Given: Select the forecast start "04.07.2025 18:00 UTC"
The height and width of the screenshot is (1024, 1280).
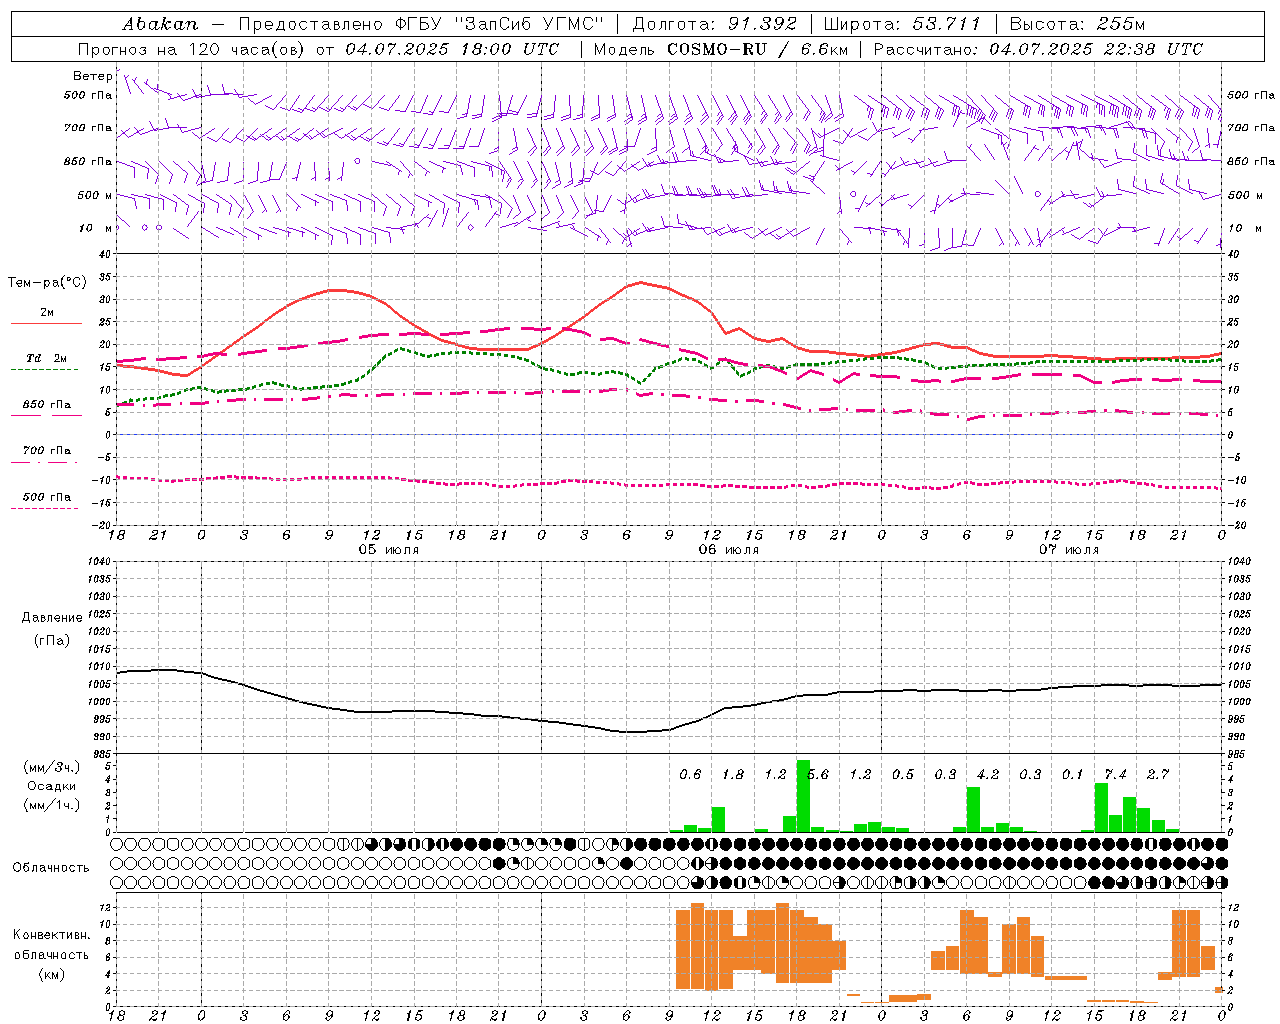Looking at the screenshot, I should click(453, 49).
